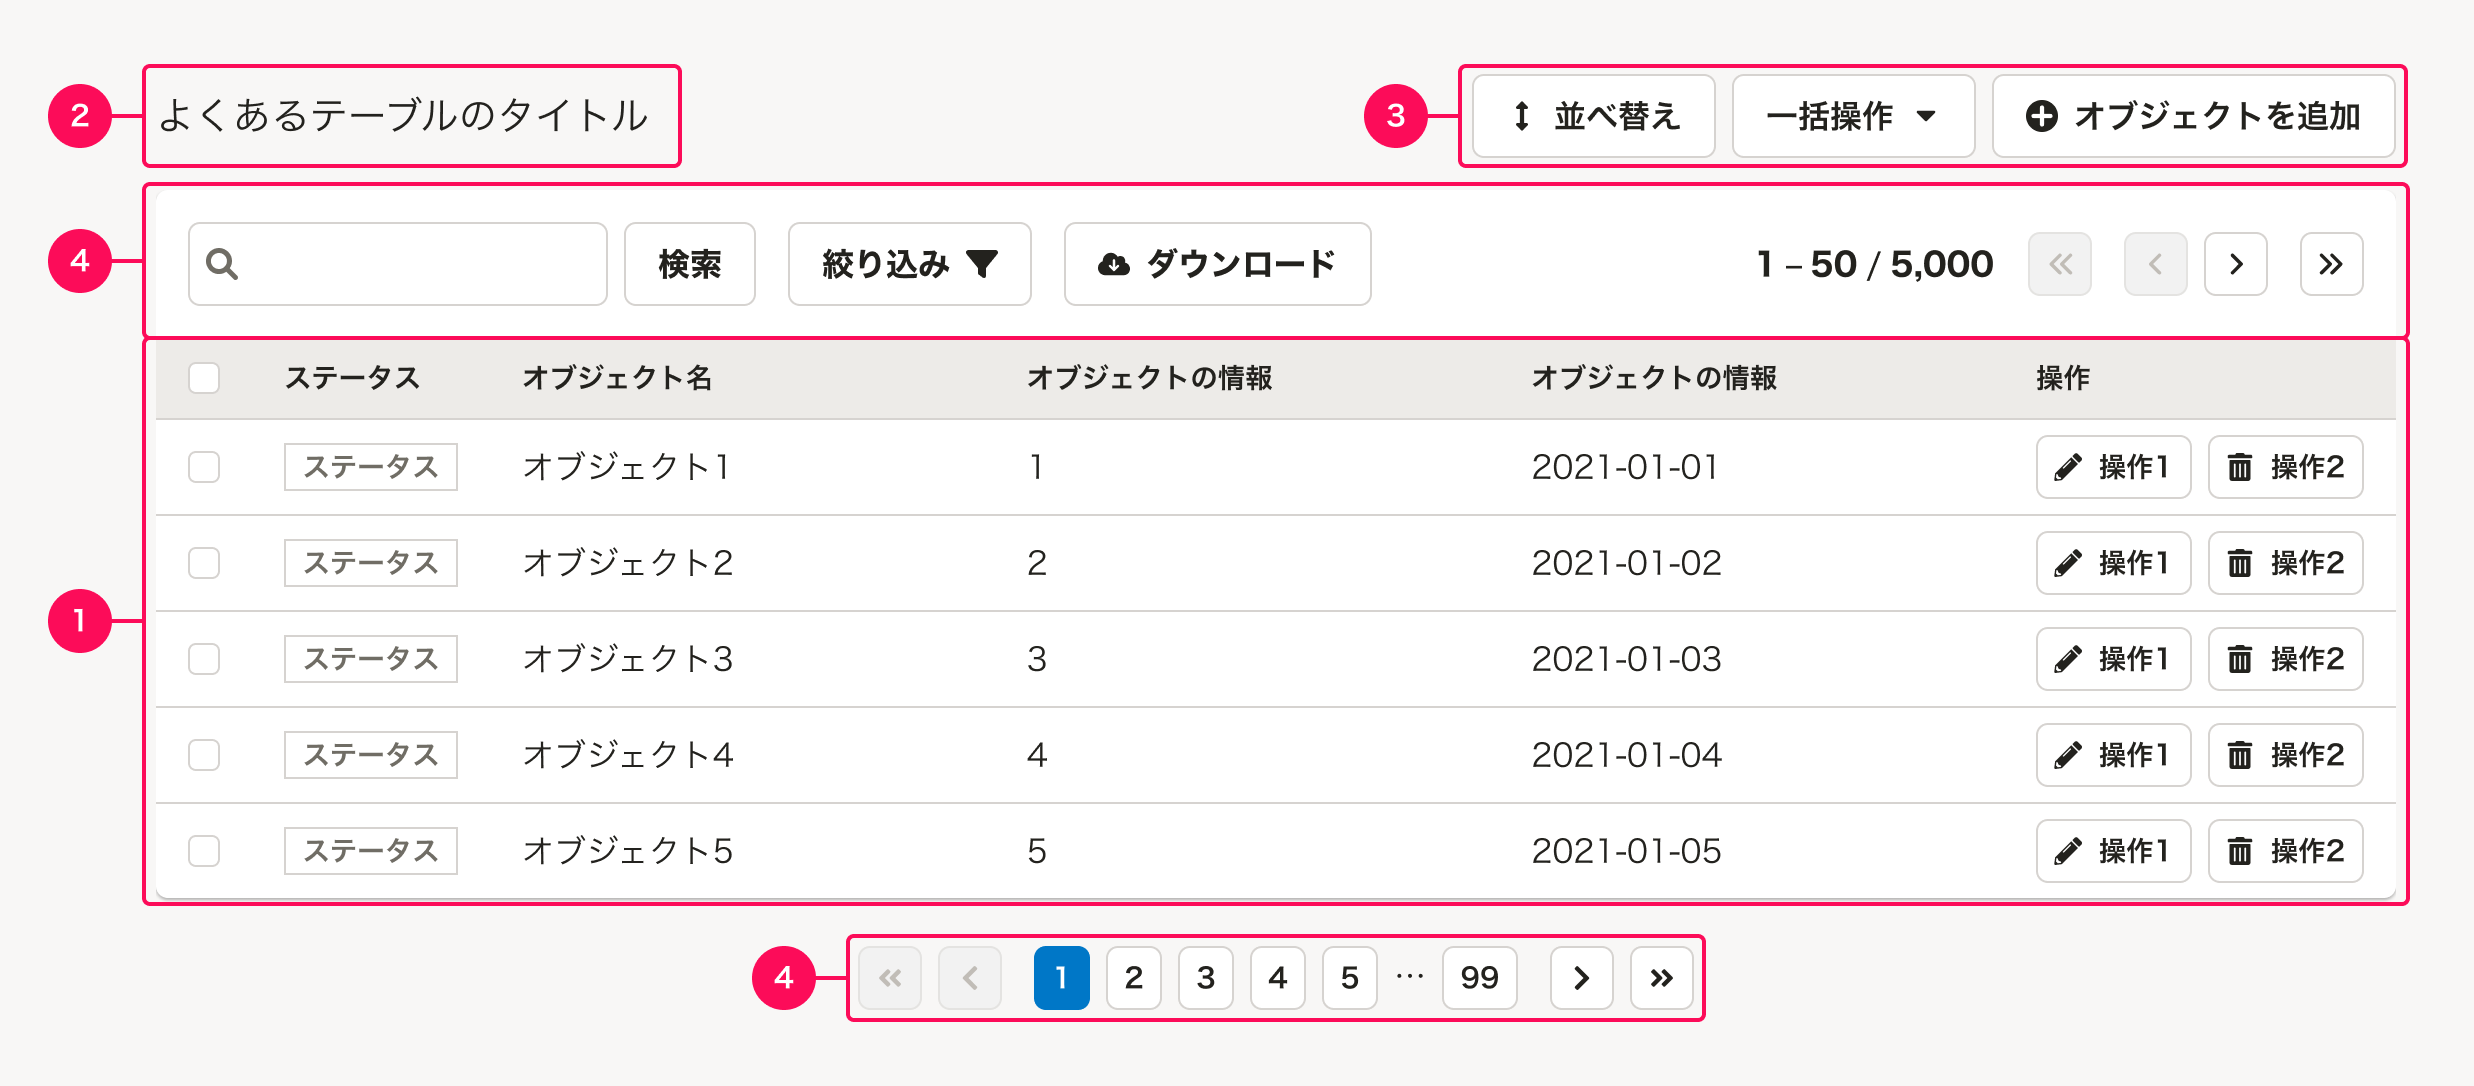Open the 並べ替え sort control
The image size is (2474, 1086).
[1594, 116]
